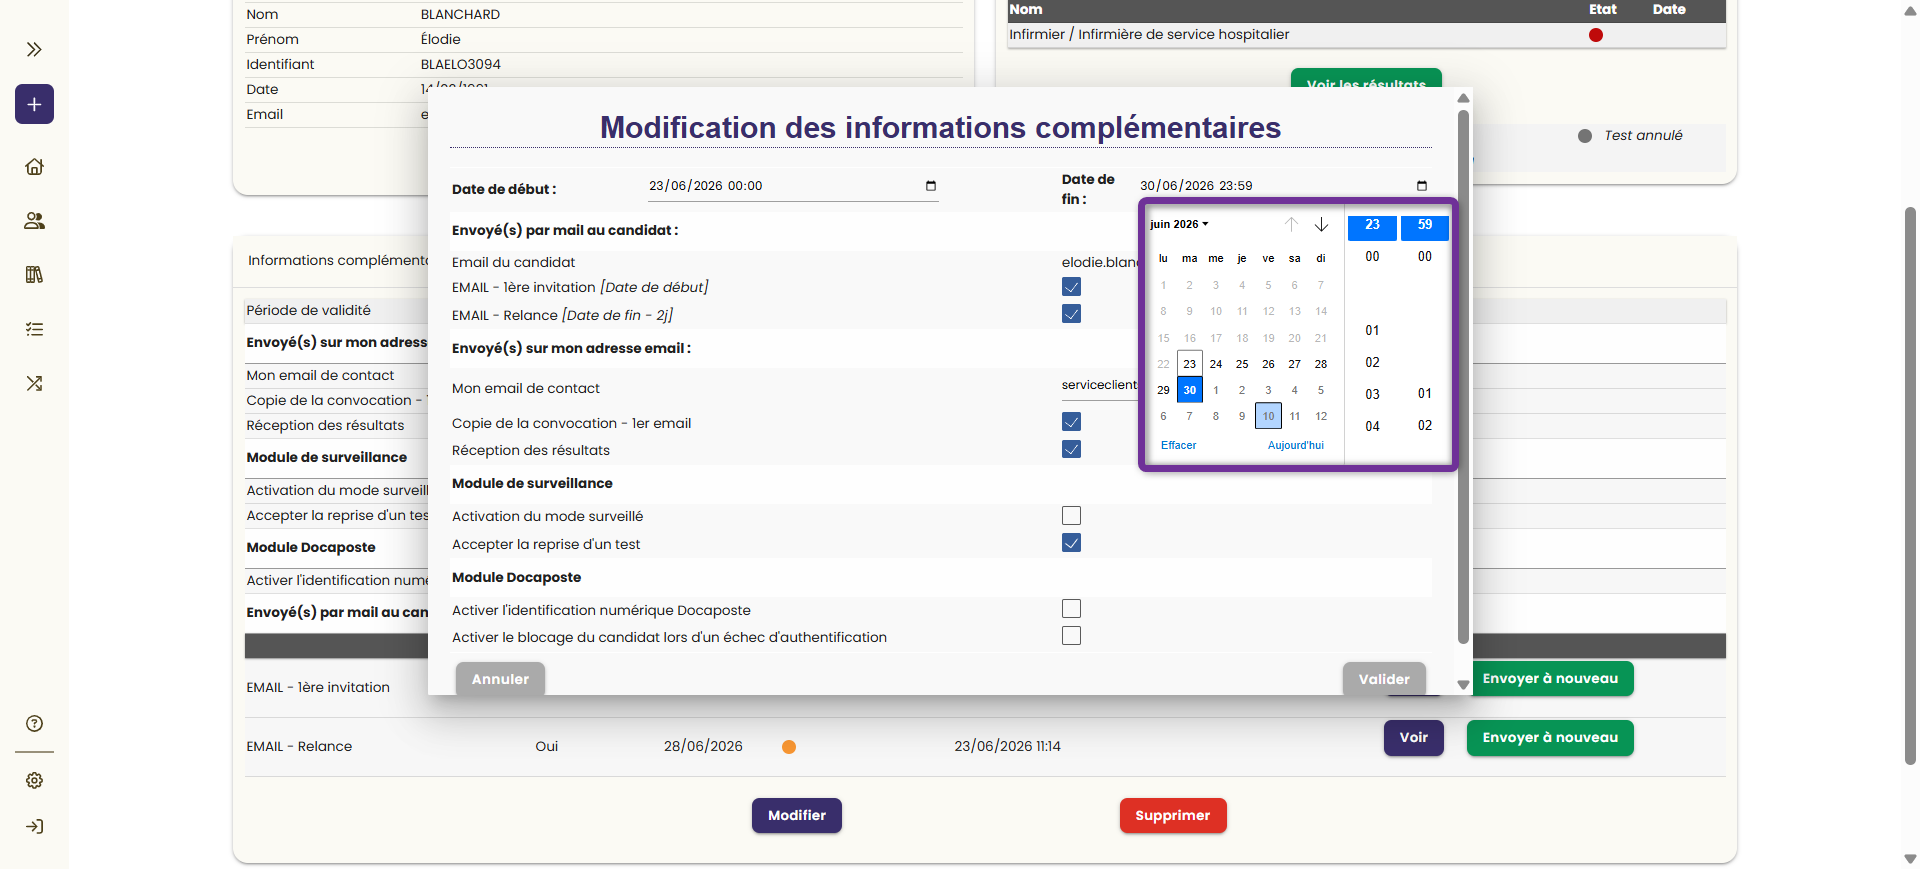Viewport: 1920px width, 869px height.
Task: Open the checklist icon in sidebar
Action: (x=34, y=329)
